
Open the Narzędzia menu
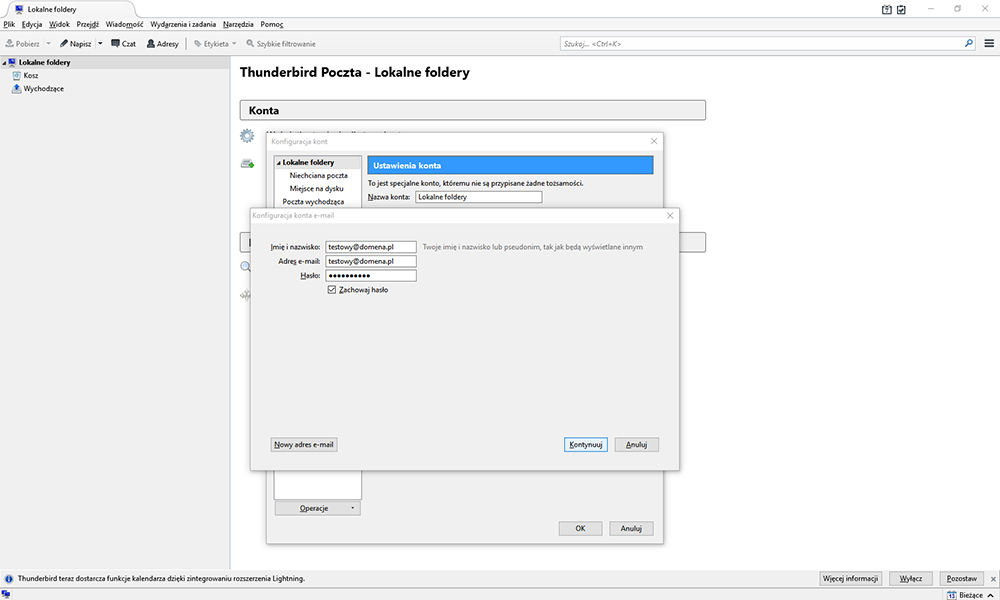[x=238, y=24]
